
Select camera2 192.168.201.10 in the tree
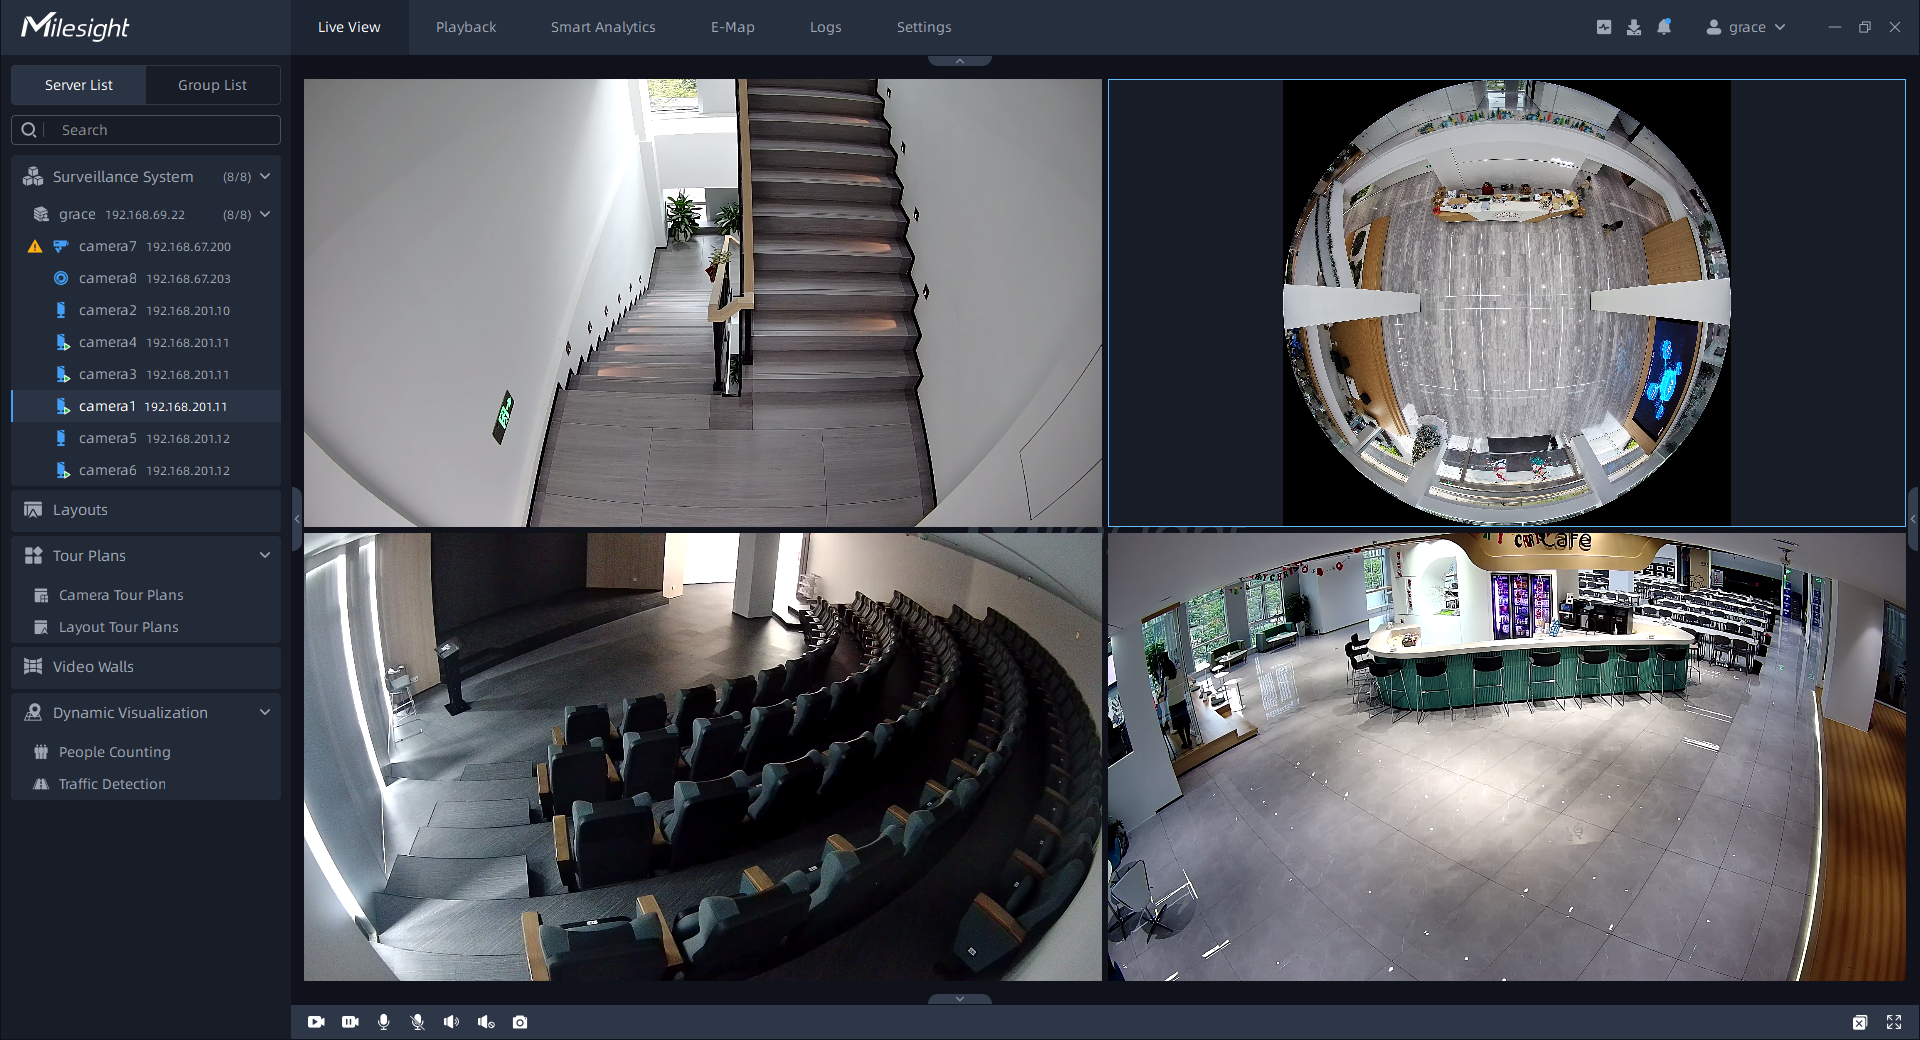[146, 310]
